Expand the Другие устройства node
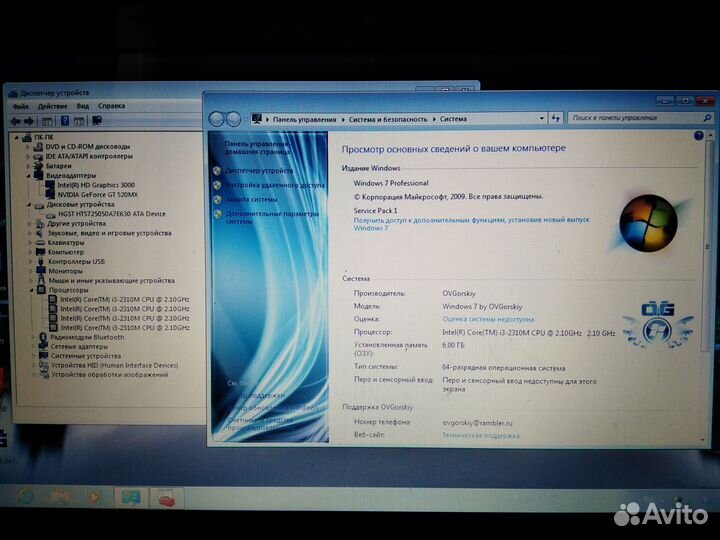This screenshot has width=720, height=540. click(x=29, y=224)
